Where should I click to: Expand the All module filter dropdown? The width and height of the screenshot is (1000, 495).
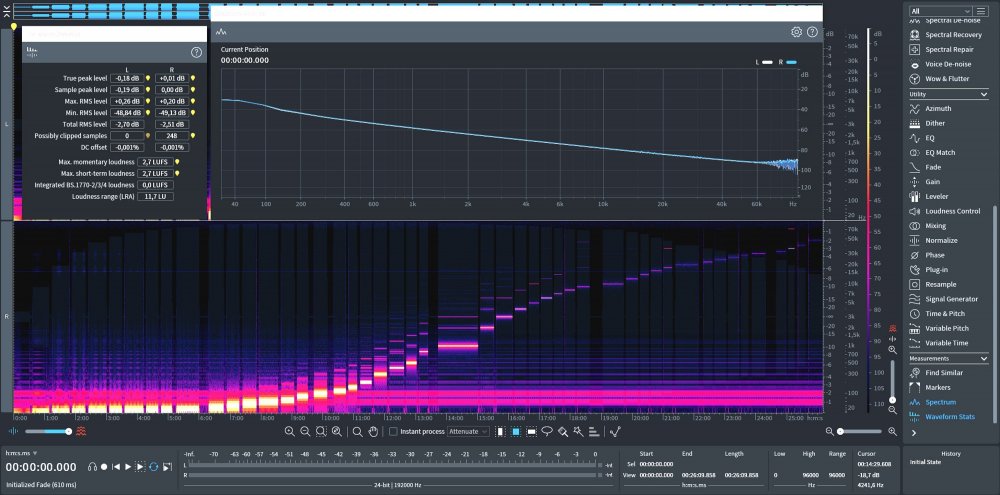pos(949,10)
